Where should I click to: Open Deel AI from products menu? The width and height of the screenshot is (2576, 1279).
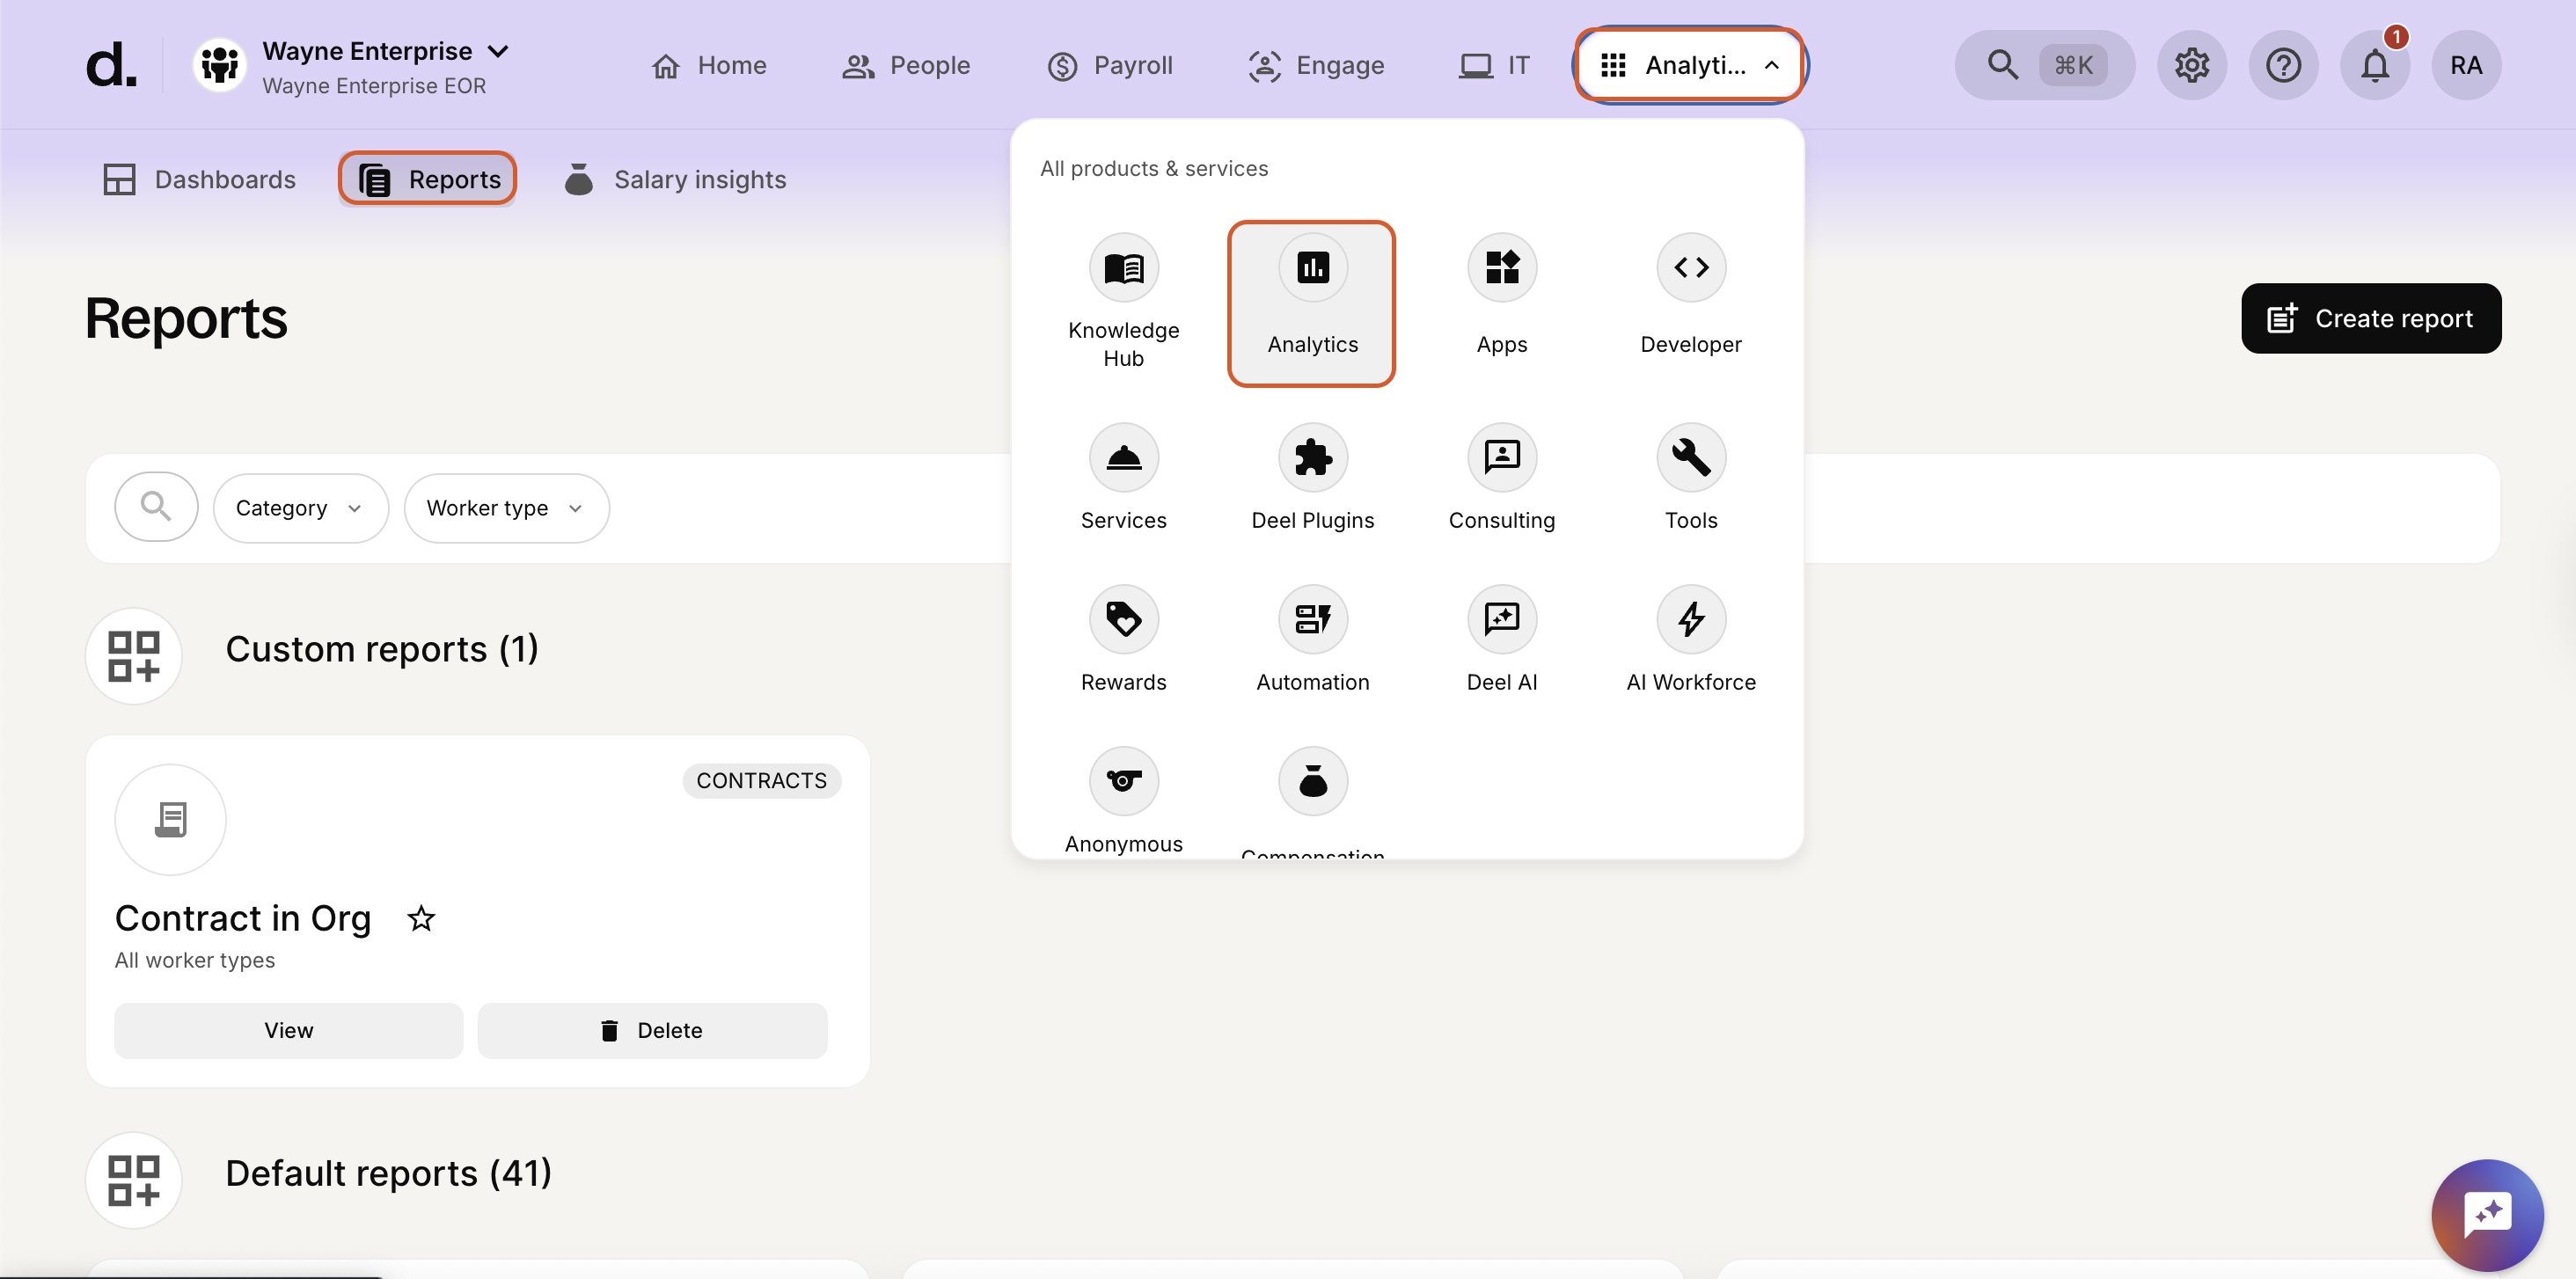point(1501,620)
